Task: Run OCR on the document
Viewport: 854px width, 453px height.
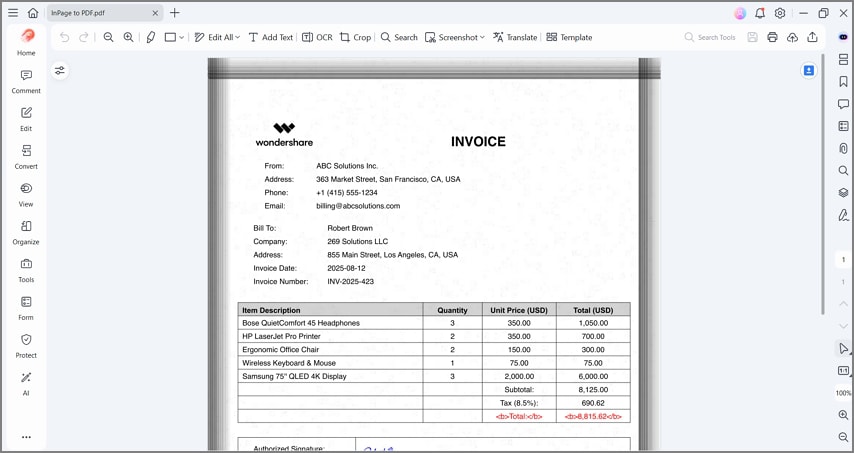Action: point(317,37)
